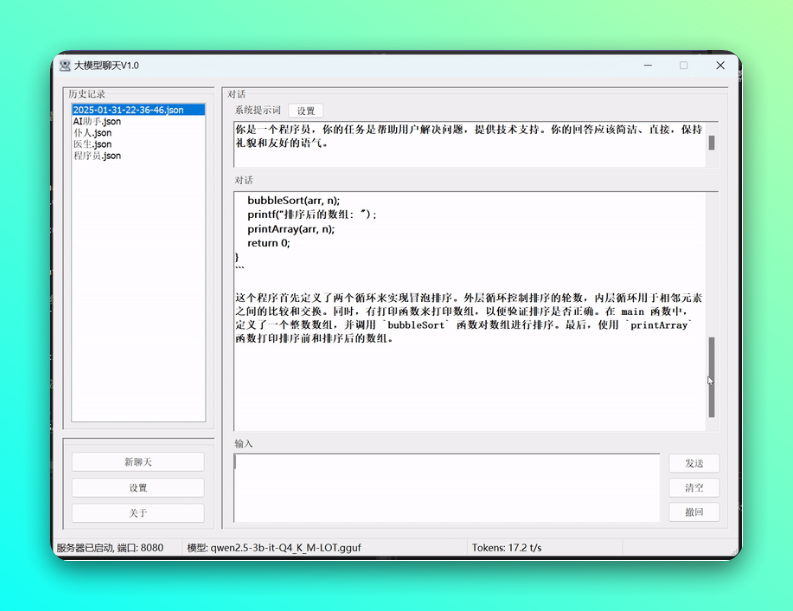Select the 2025-01-31-22-36-46.json history entry

(138, 110)
